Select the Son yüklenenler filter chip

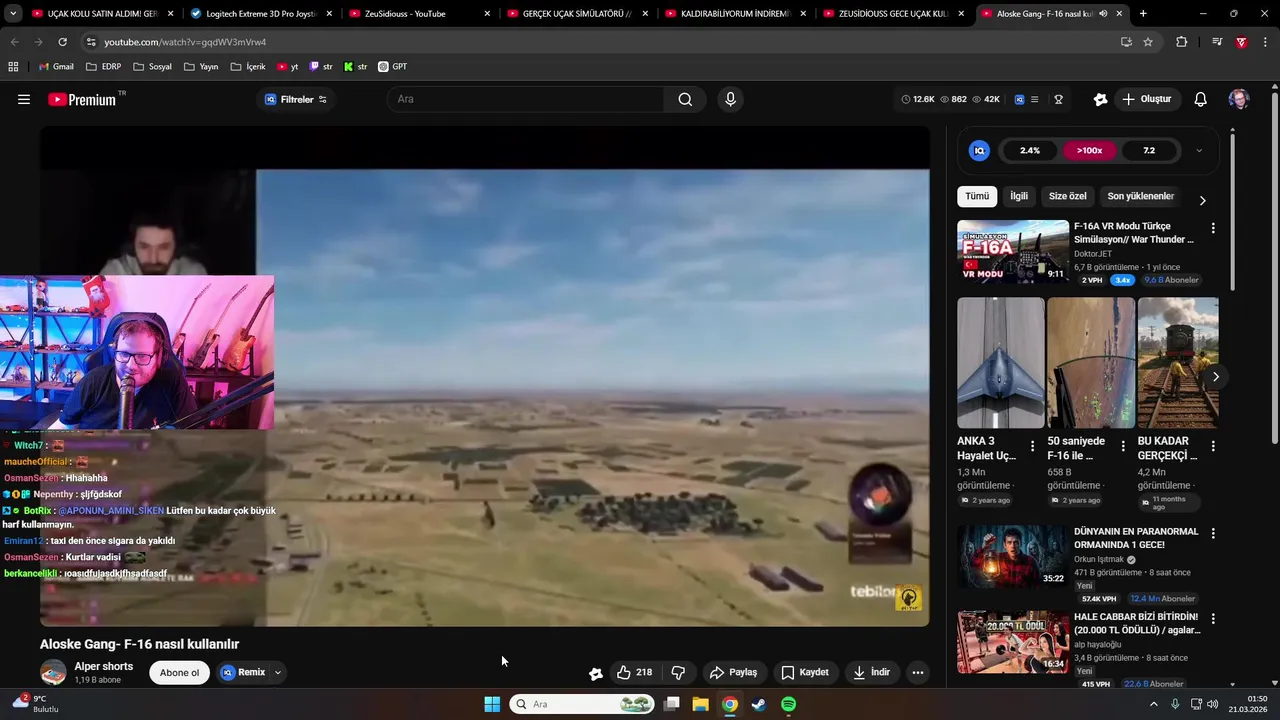[1140, 196]
